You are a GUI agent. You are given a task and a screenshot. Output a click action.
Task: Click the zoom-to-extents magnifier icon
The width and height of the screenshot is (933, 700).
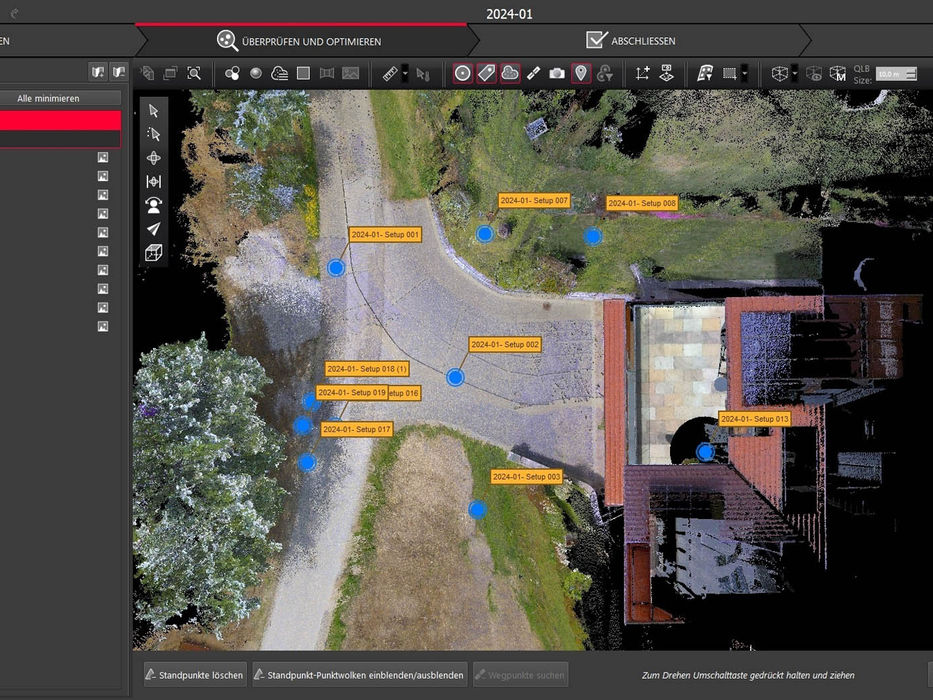coord(194,73)
